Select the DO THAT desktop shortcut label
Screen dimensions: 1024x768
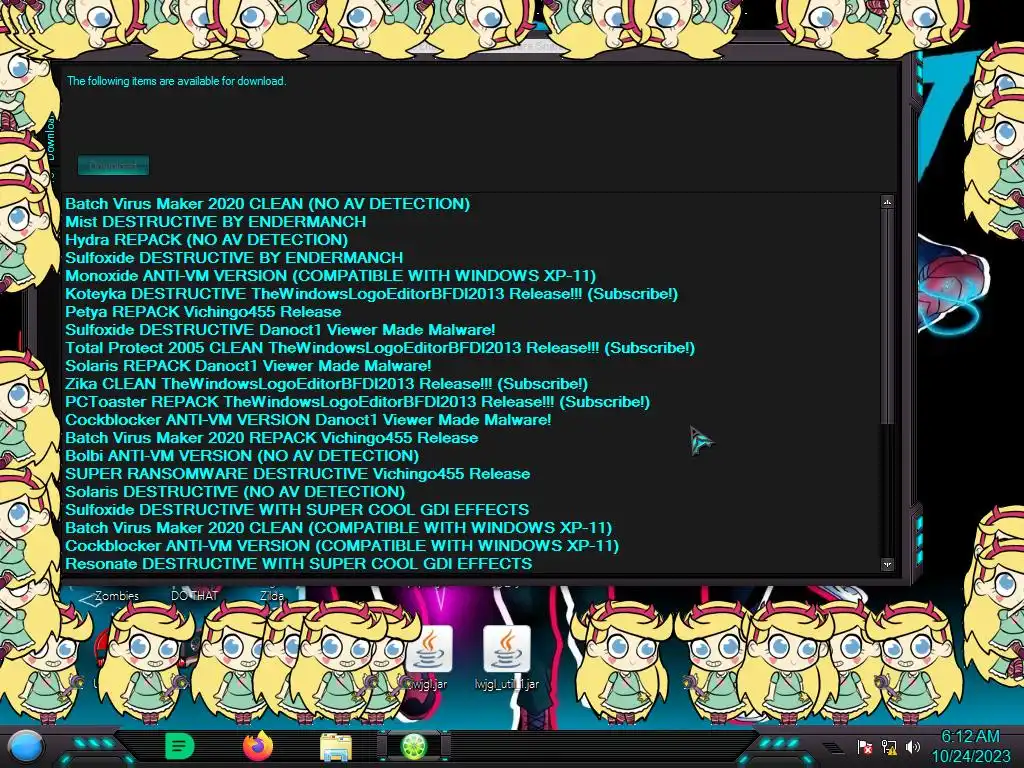(194, 596)
